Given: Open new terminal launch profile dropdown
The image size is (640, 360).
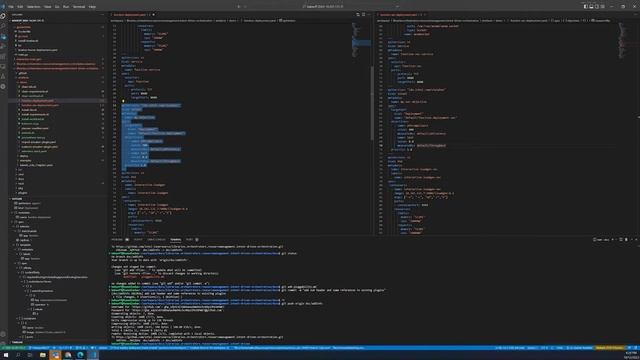Looking at the screenshot, I should click(x=616, y=240).
